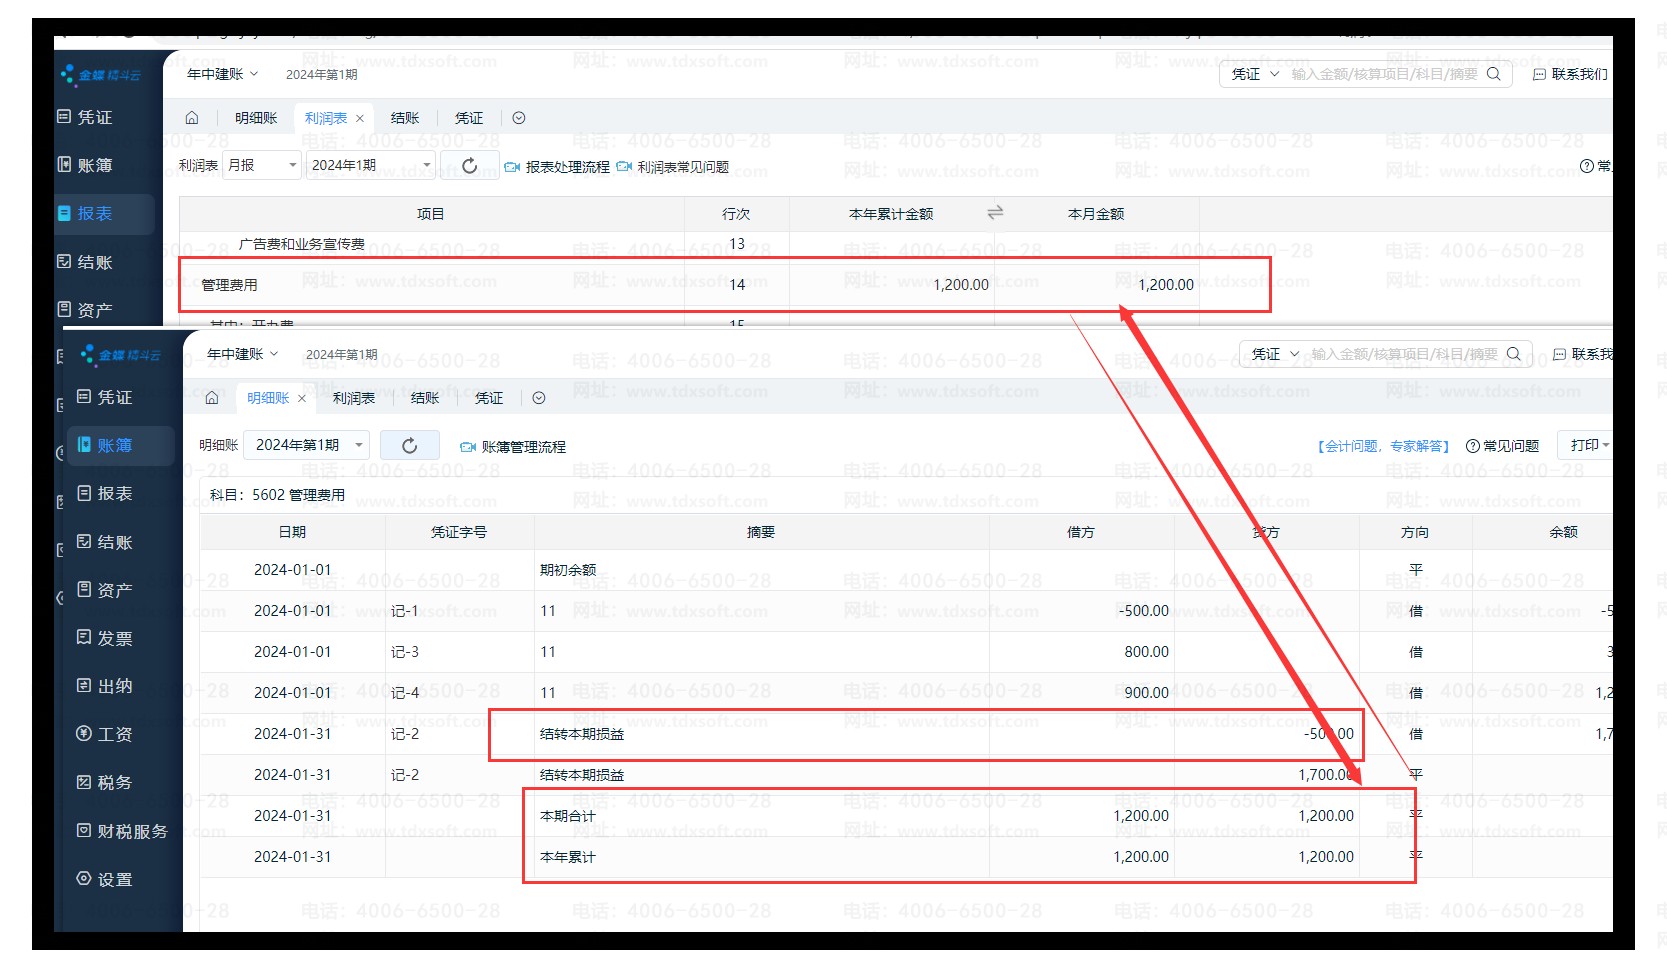1667x968 pixels.
Task: Open the 月报 report type dropdown
Action: point(263,165)
